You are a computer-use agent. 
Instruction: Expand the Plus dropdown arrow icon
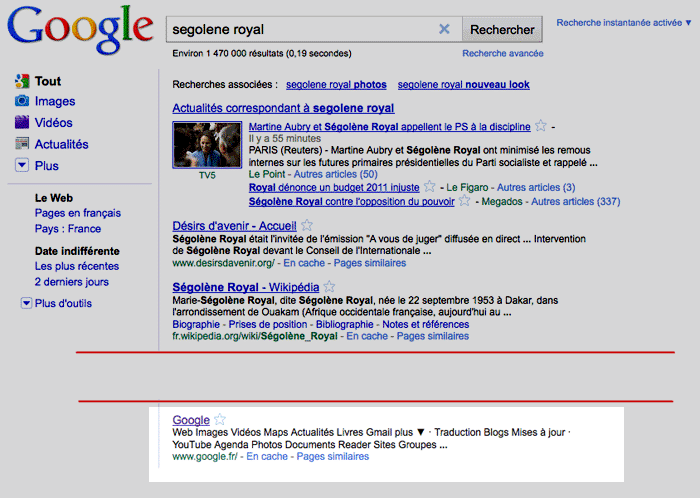[22, 165]
